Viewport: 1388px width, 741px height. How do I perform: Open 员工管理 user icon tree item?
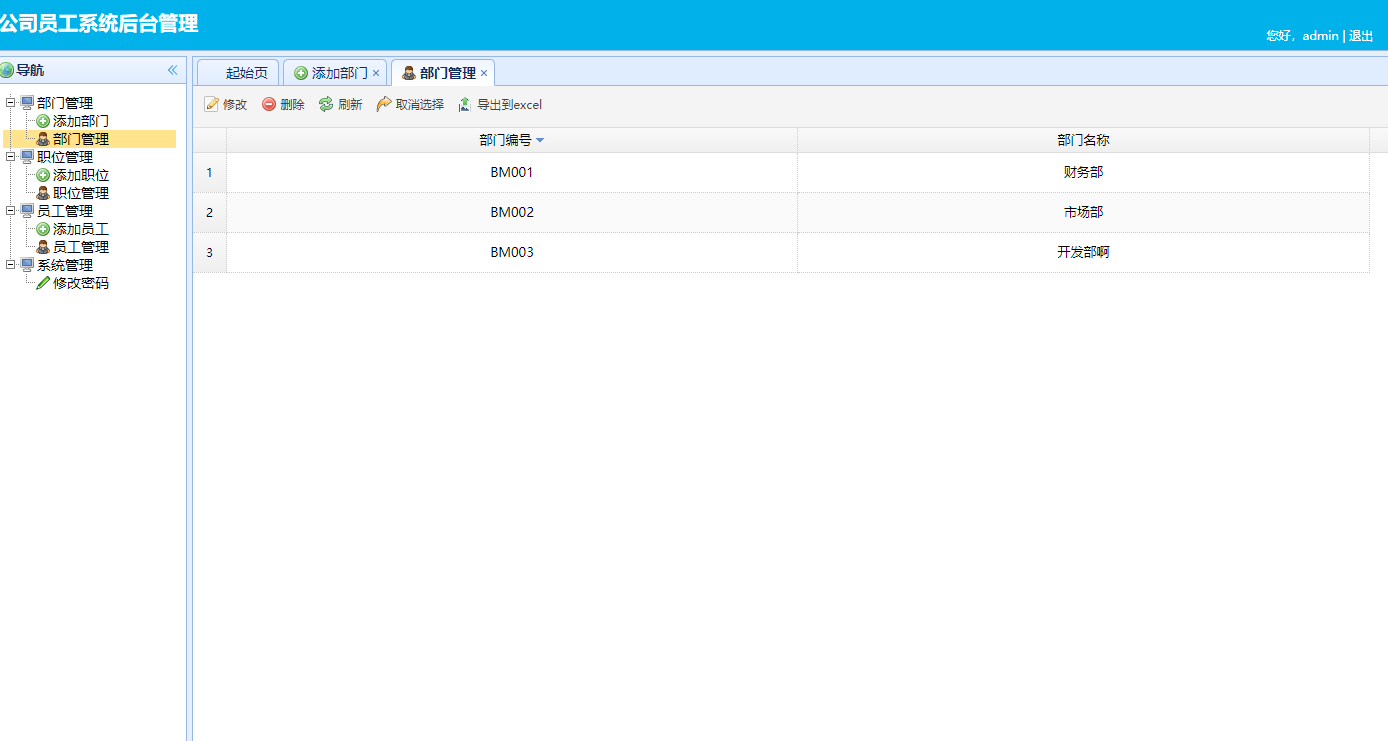coord(80,247)
